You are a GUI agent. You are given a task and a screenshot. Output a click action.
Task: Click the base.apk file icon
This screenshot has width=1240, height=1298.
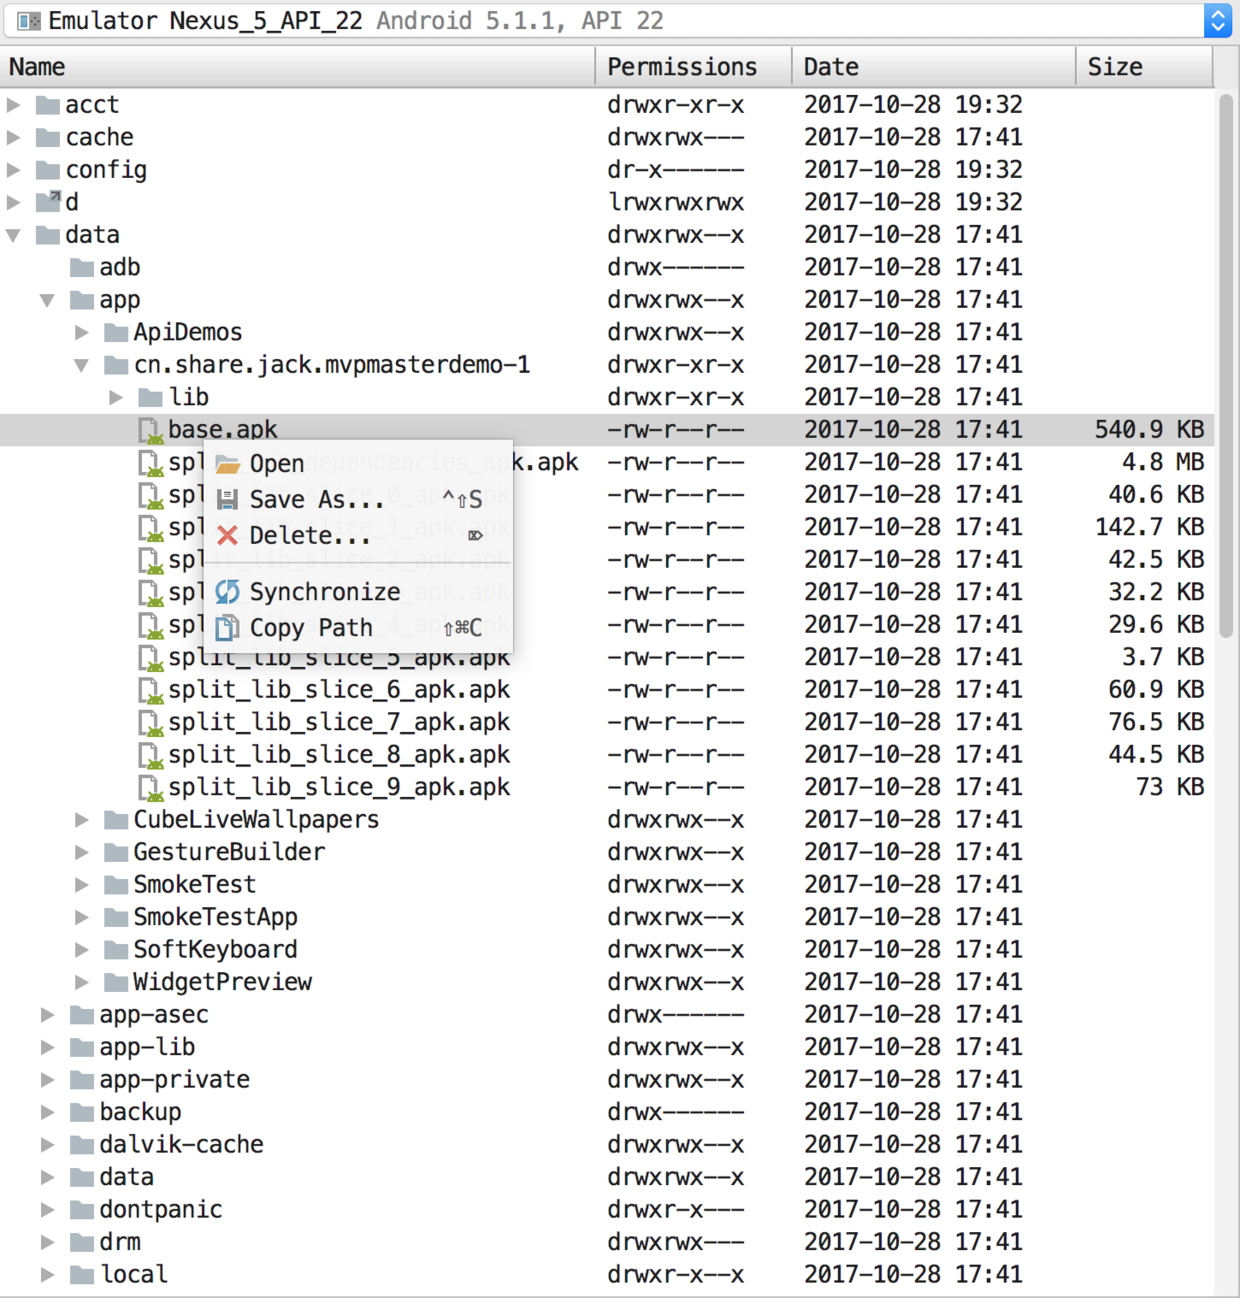tap(150, 430)
